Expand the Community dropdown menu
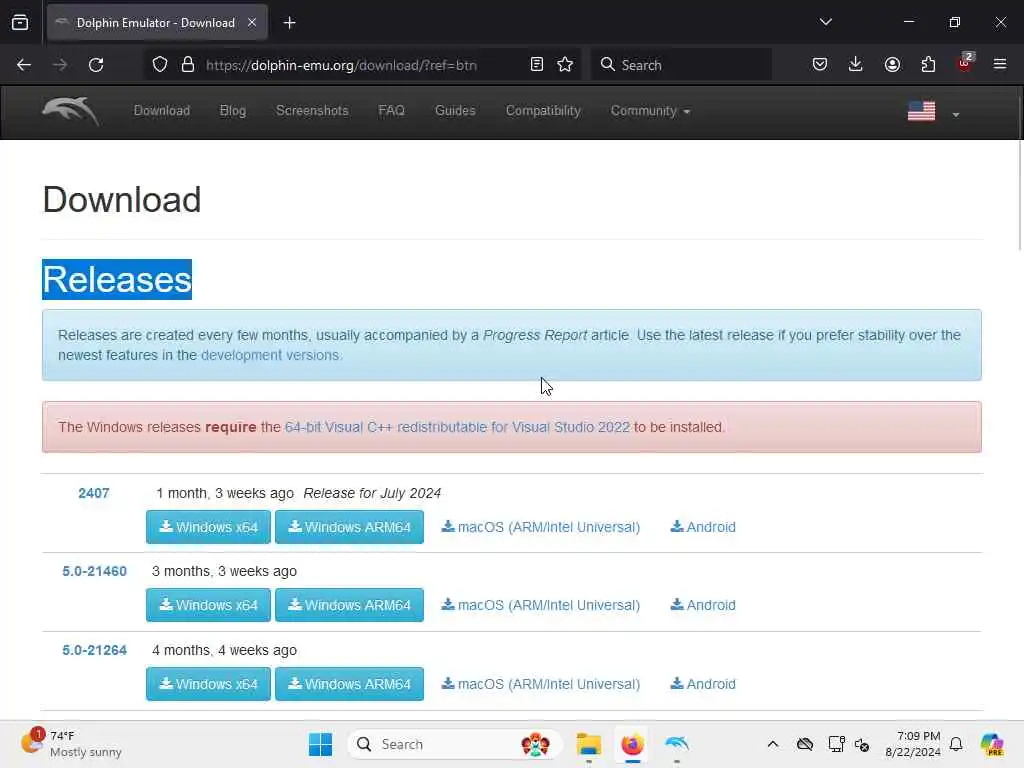This screenshot has width=1024, height=768. 650,111
